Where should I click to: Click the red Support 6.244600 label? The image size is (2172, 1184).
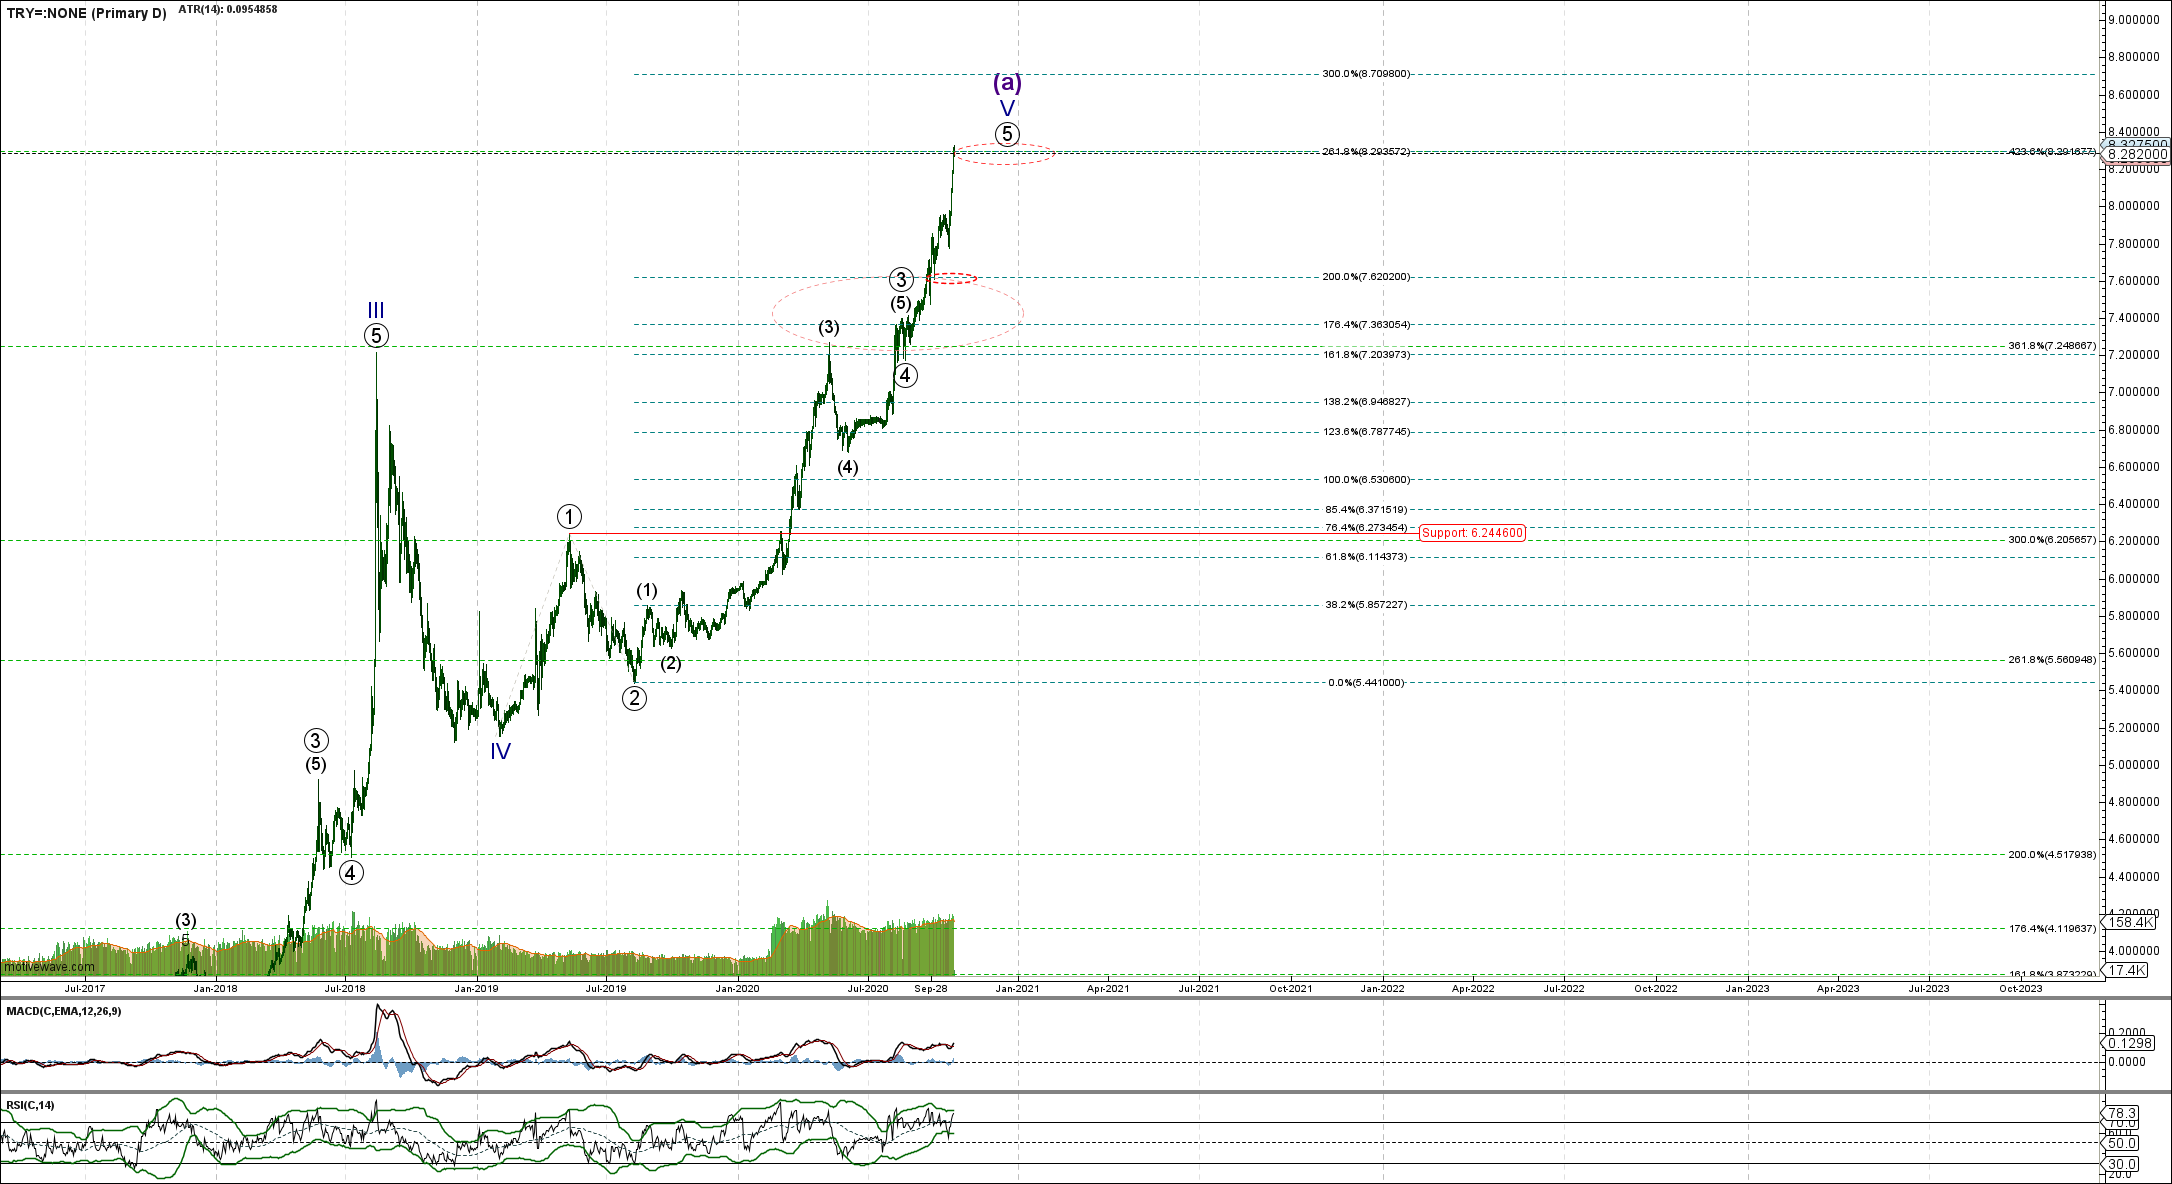pos(1472,533)
